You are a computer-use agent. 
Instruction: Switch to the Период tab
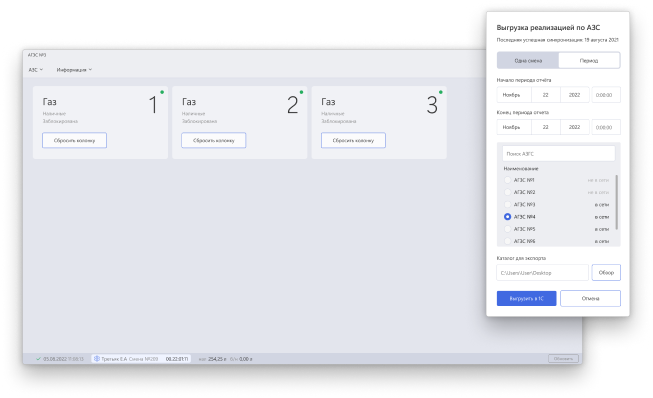click(589, 60)
